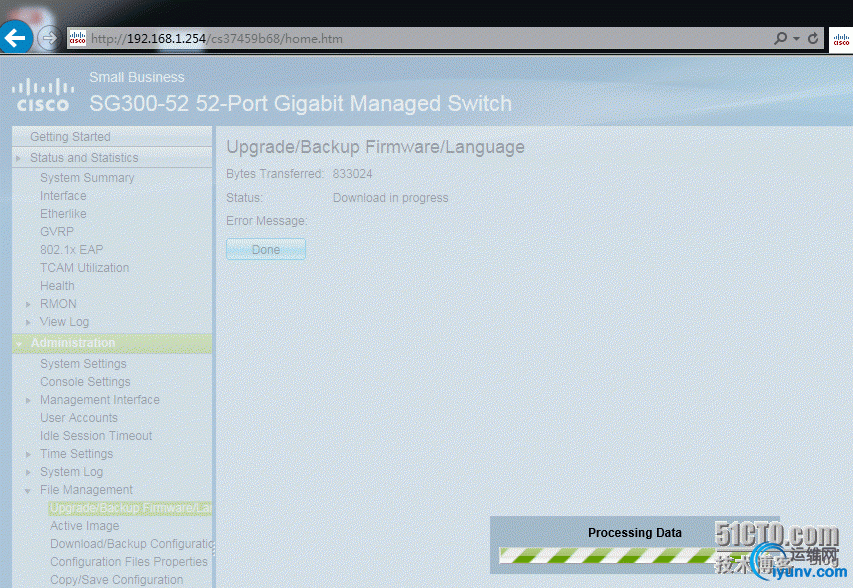Expand Time Settings tree arrow

pos(28,455)
